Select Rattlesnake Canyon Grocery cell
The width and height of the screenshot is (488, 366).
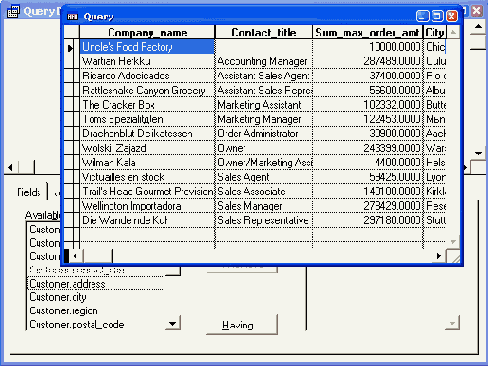point(147,90)
